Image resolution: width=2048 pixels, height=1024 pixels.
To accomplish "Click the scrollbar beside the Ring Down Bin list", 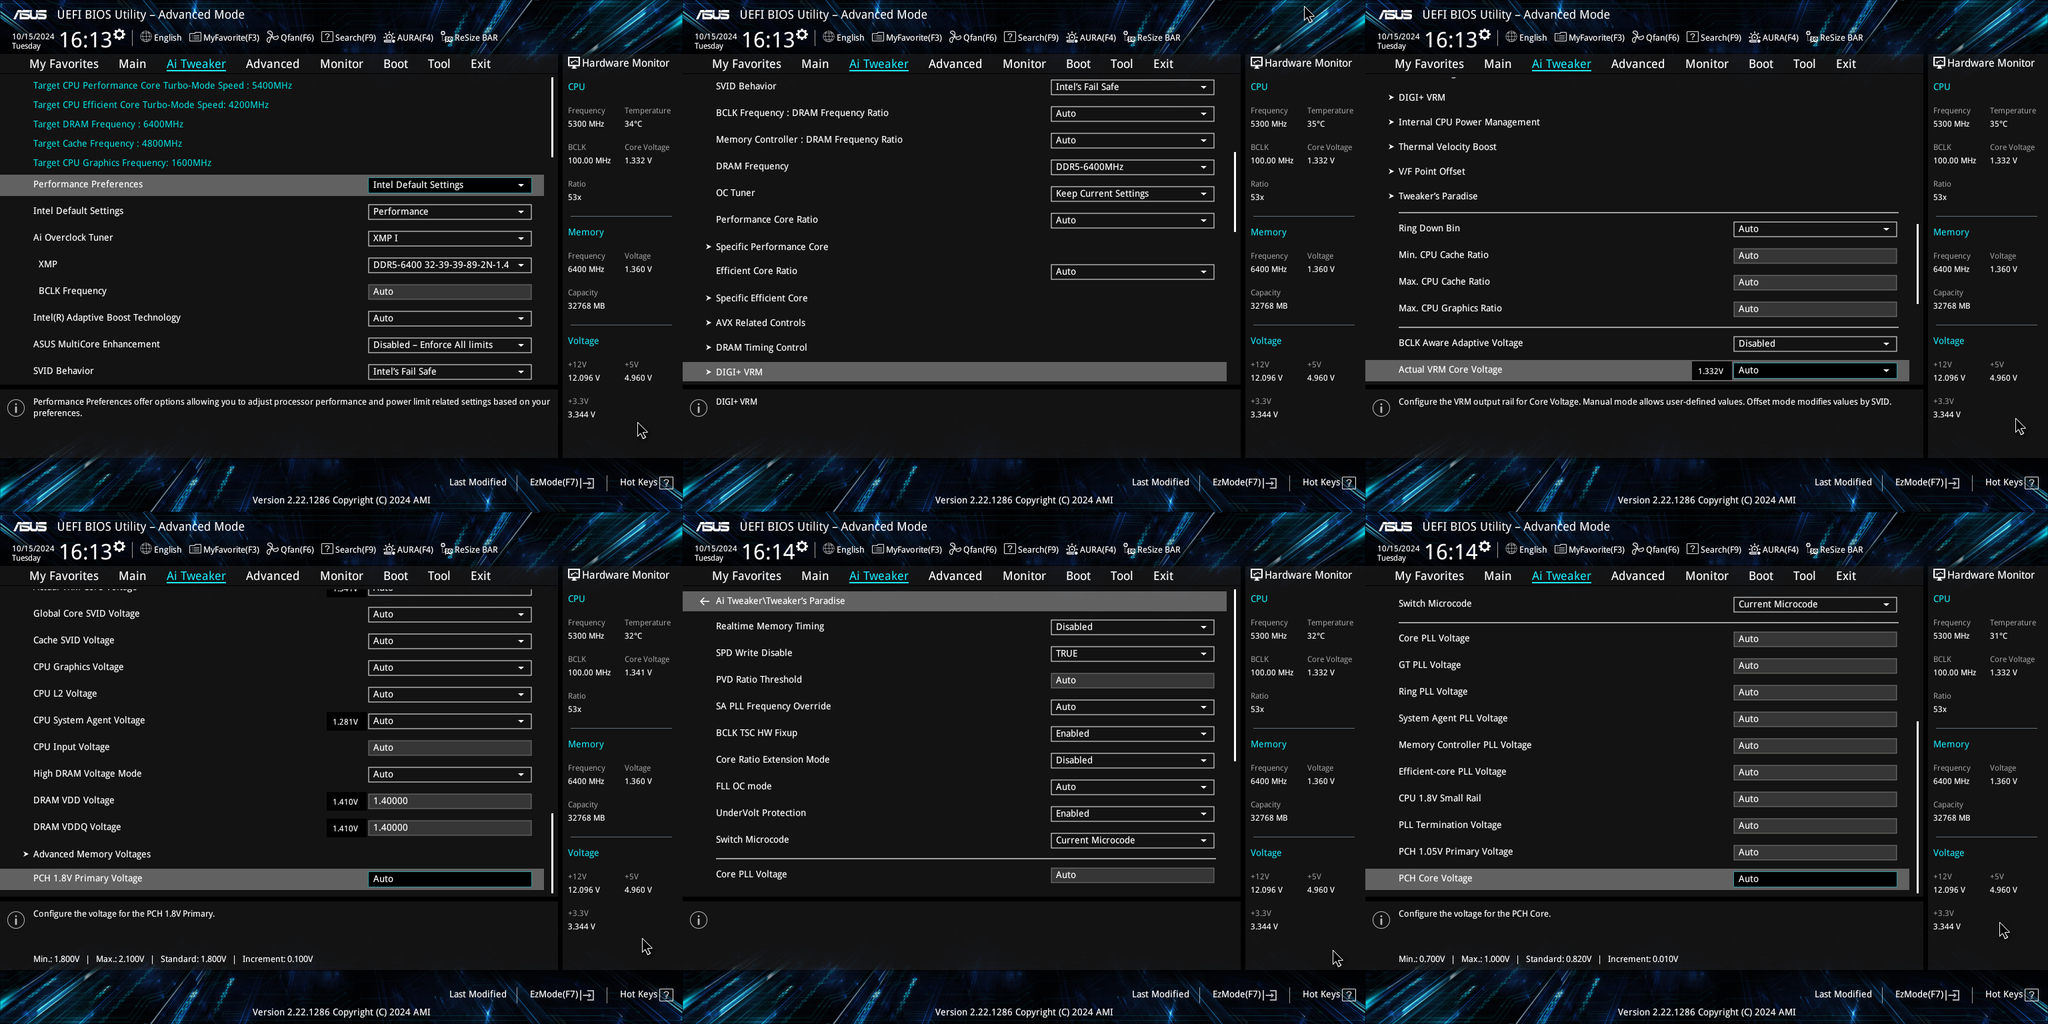I will point(1918,263).
